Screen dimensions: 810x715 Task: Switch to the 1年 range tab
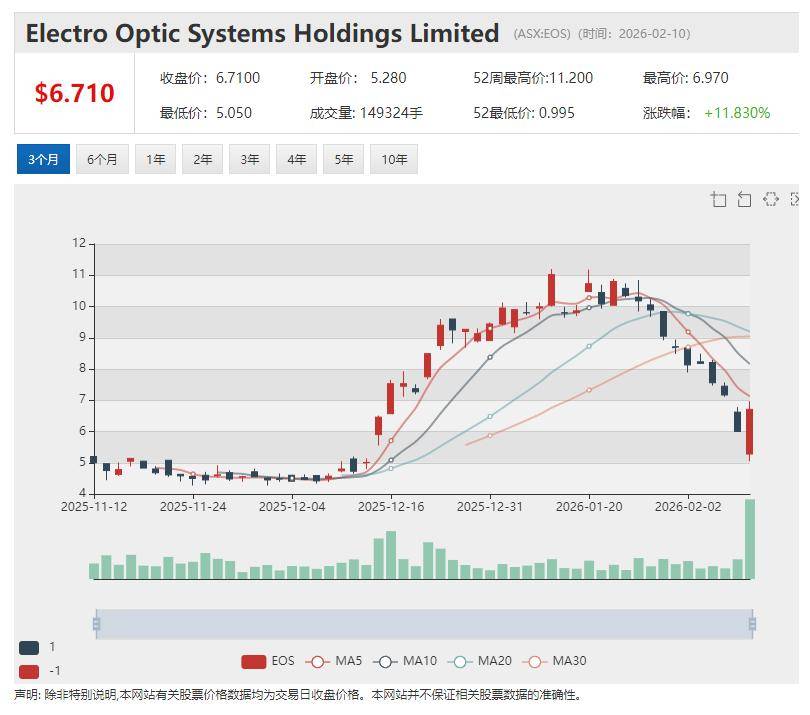click(155, 159)
